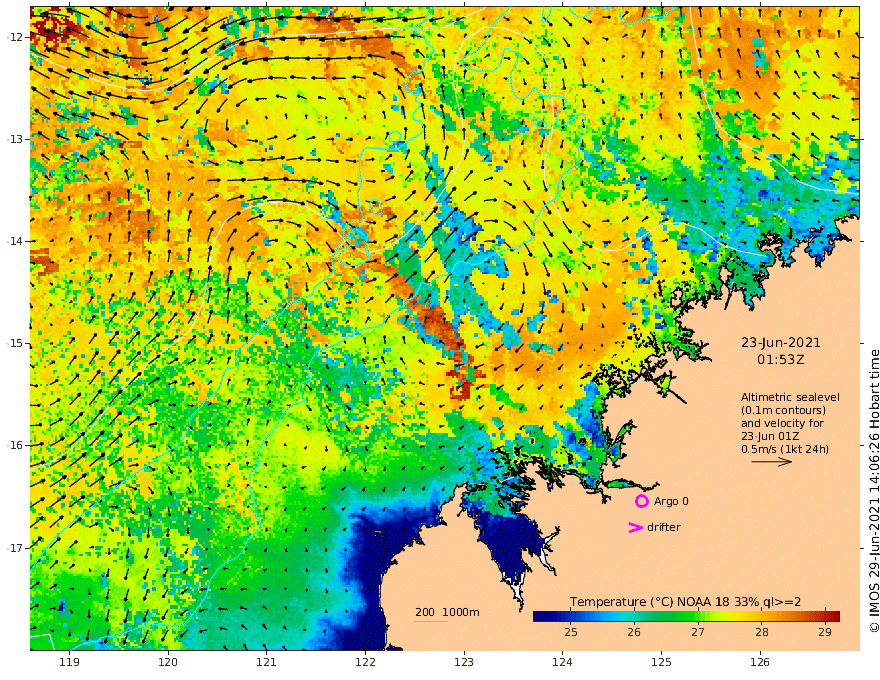The image size is (880, 680).
Task: Click colorbar tick value 28
Action: 761,632
